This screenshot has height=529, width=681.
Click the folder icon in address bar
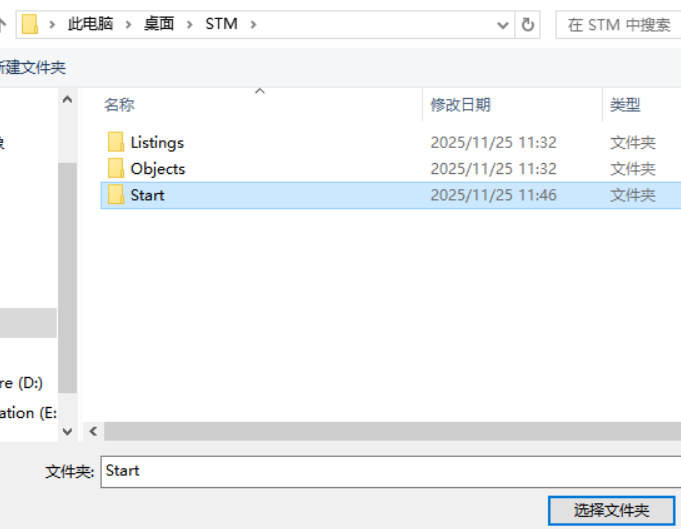coord(30,24)
